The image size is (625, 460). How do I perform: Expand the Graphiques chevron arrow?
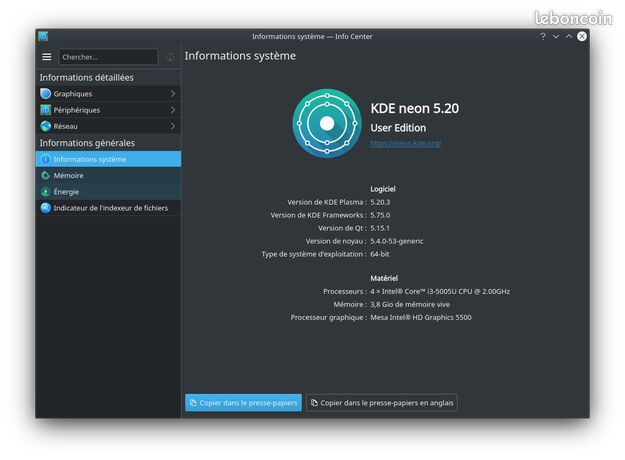173,94
